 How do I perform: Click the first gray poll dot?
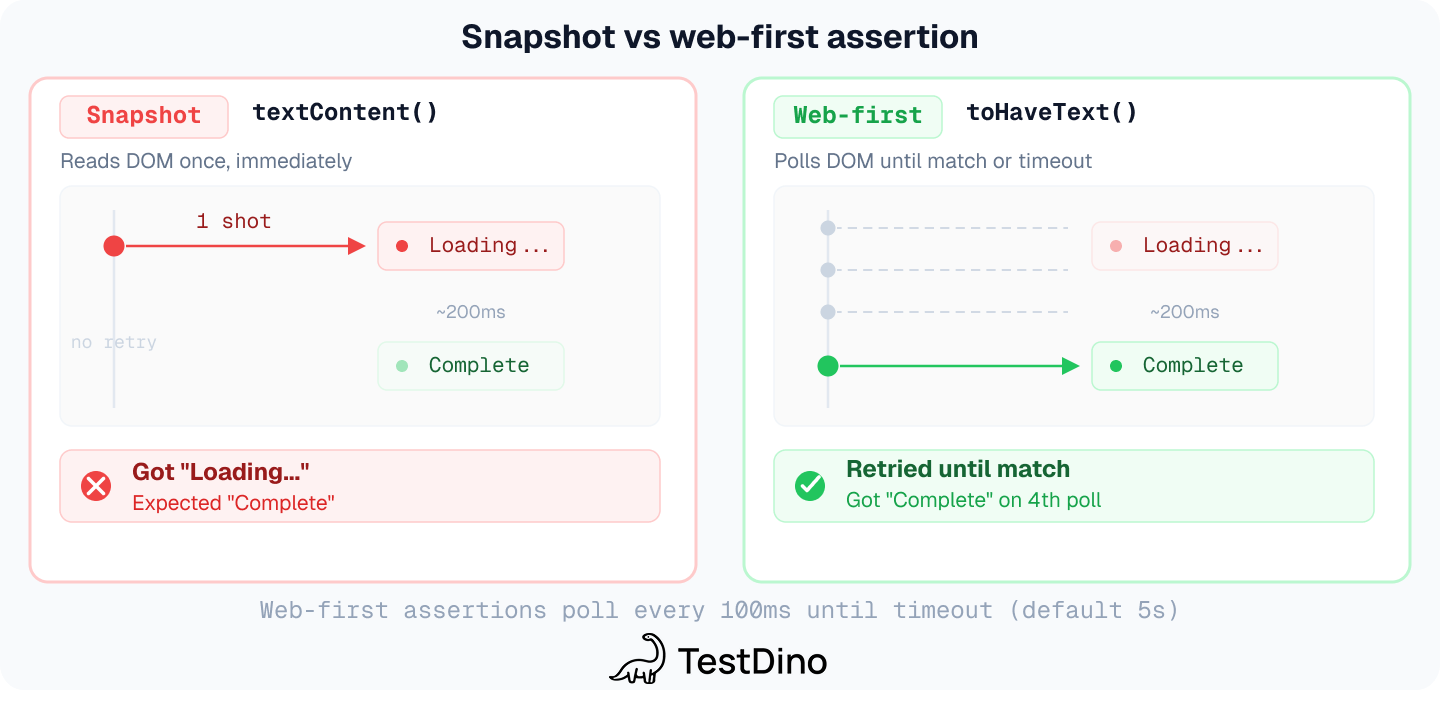click(x=828, y=228)
